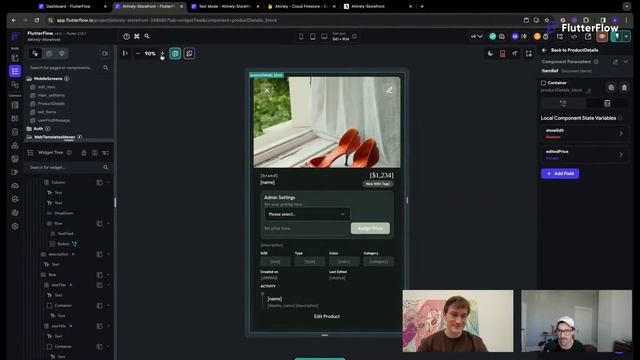Select the DropDown widget in tree
The height and width of the screenshot is (360, 640).
(63, 213)
